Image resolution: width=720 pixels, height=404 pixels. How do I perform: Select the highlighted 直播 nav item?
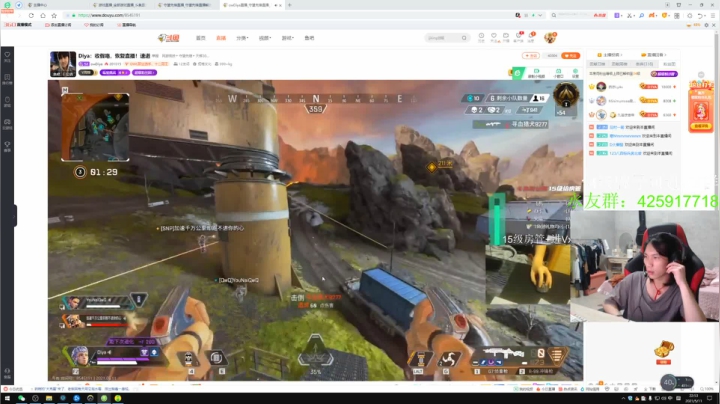tap(221, 38)
